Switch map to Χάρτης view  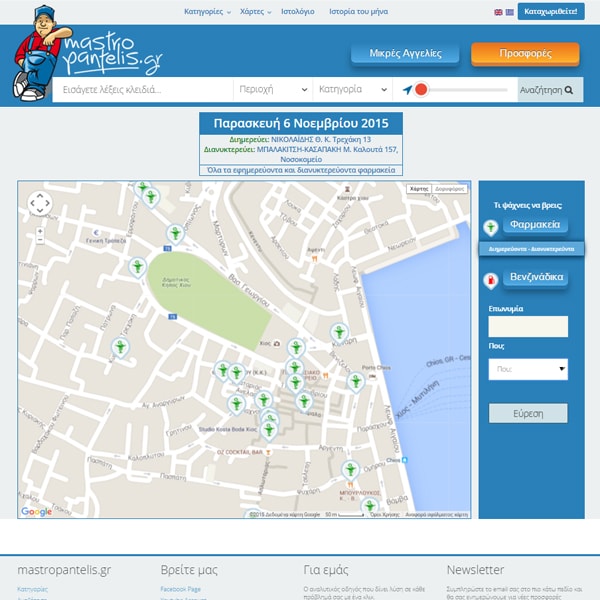[419, 188]
